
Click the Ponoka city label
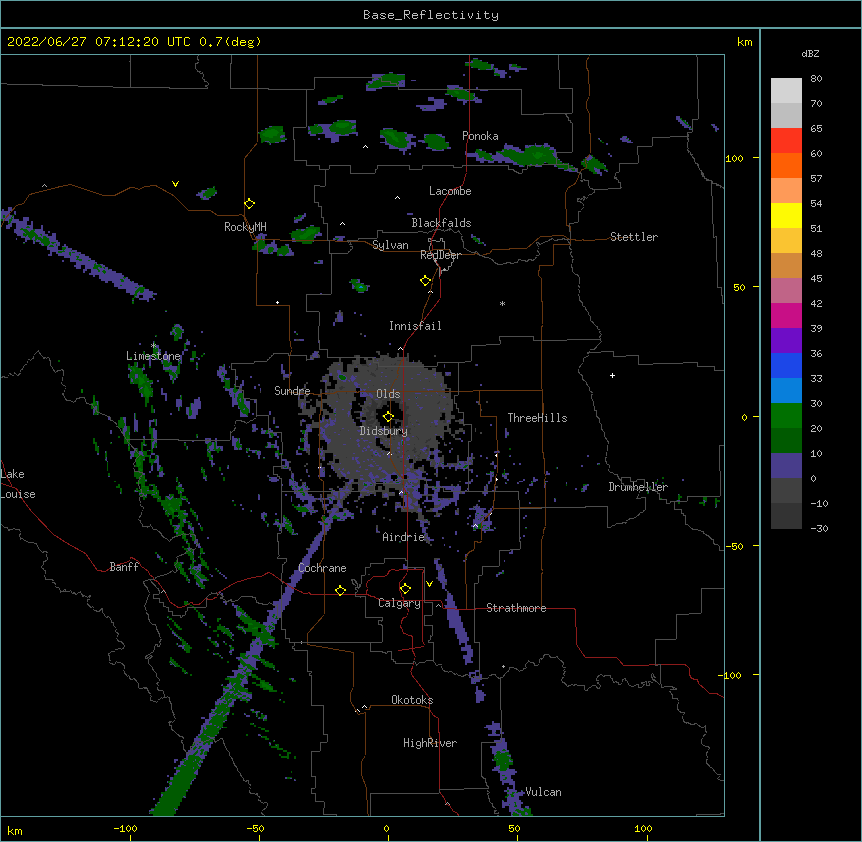480,136
